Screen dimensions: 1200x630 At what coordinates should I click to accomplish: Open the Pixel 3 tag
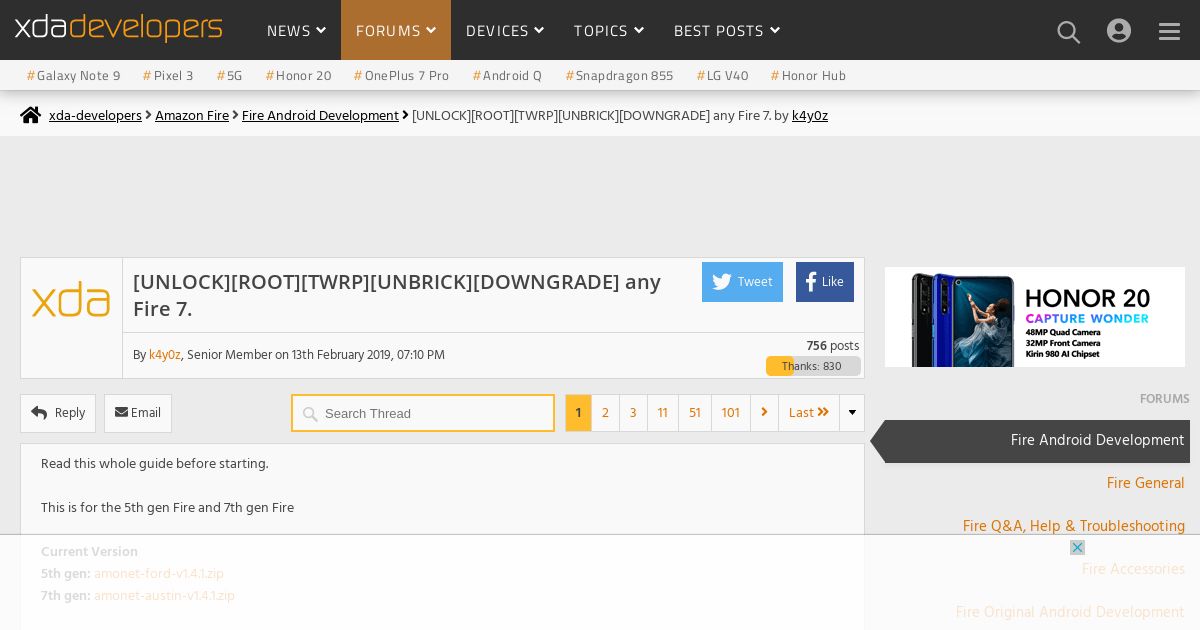pyautogui.click(x=168, y=76)
